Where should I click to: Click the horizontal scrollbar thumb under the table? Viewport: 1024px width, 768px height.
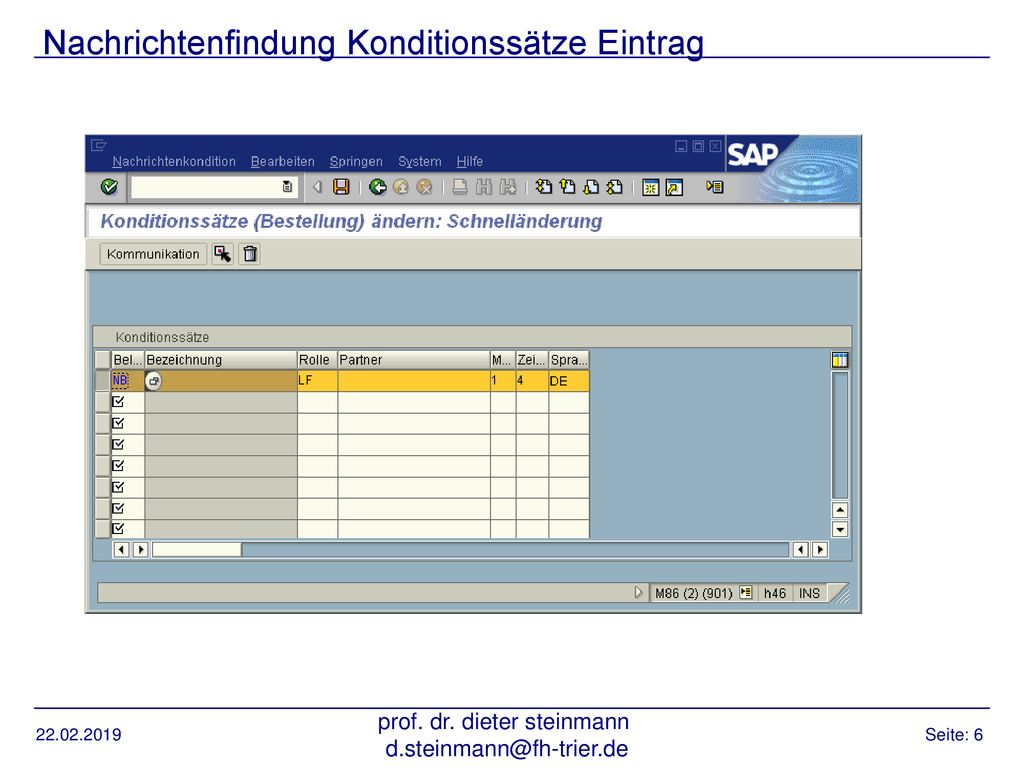pyautogui.click(x=197, y=550)
